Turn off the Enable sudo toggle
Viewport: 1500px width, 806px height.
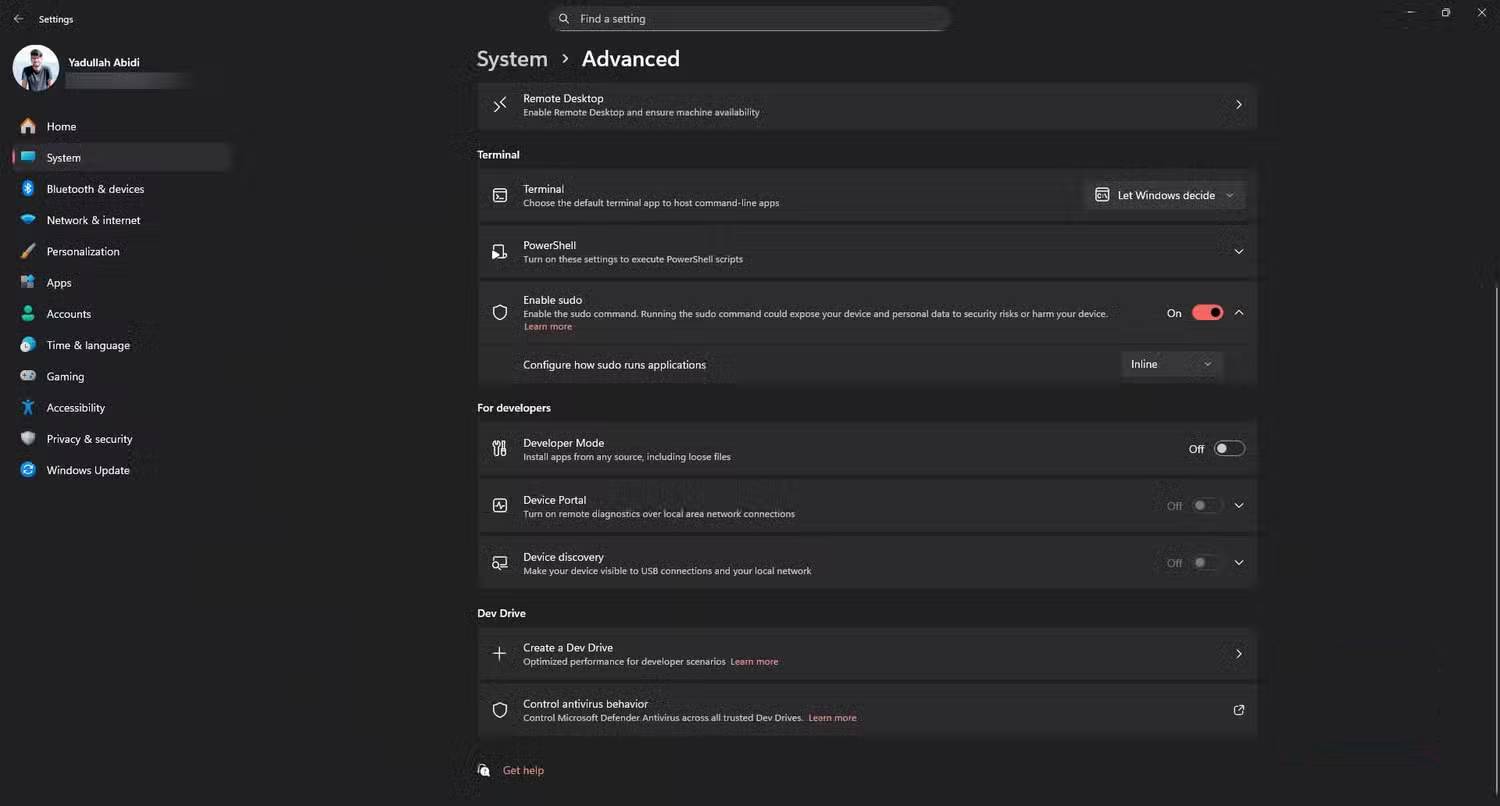point(1208,313)
